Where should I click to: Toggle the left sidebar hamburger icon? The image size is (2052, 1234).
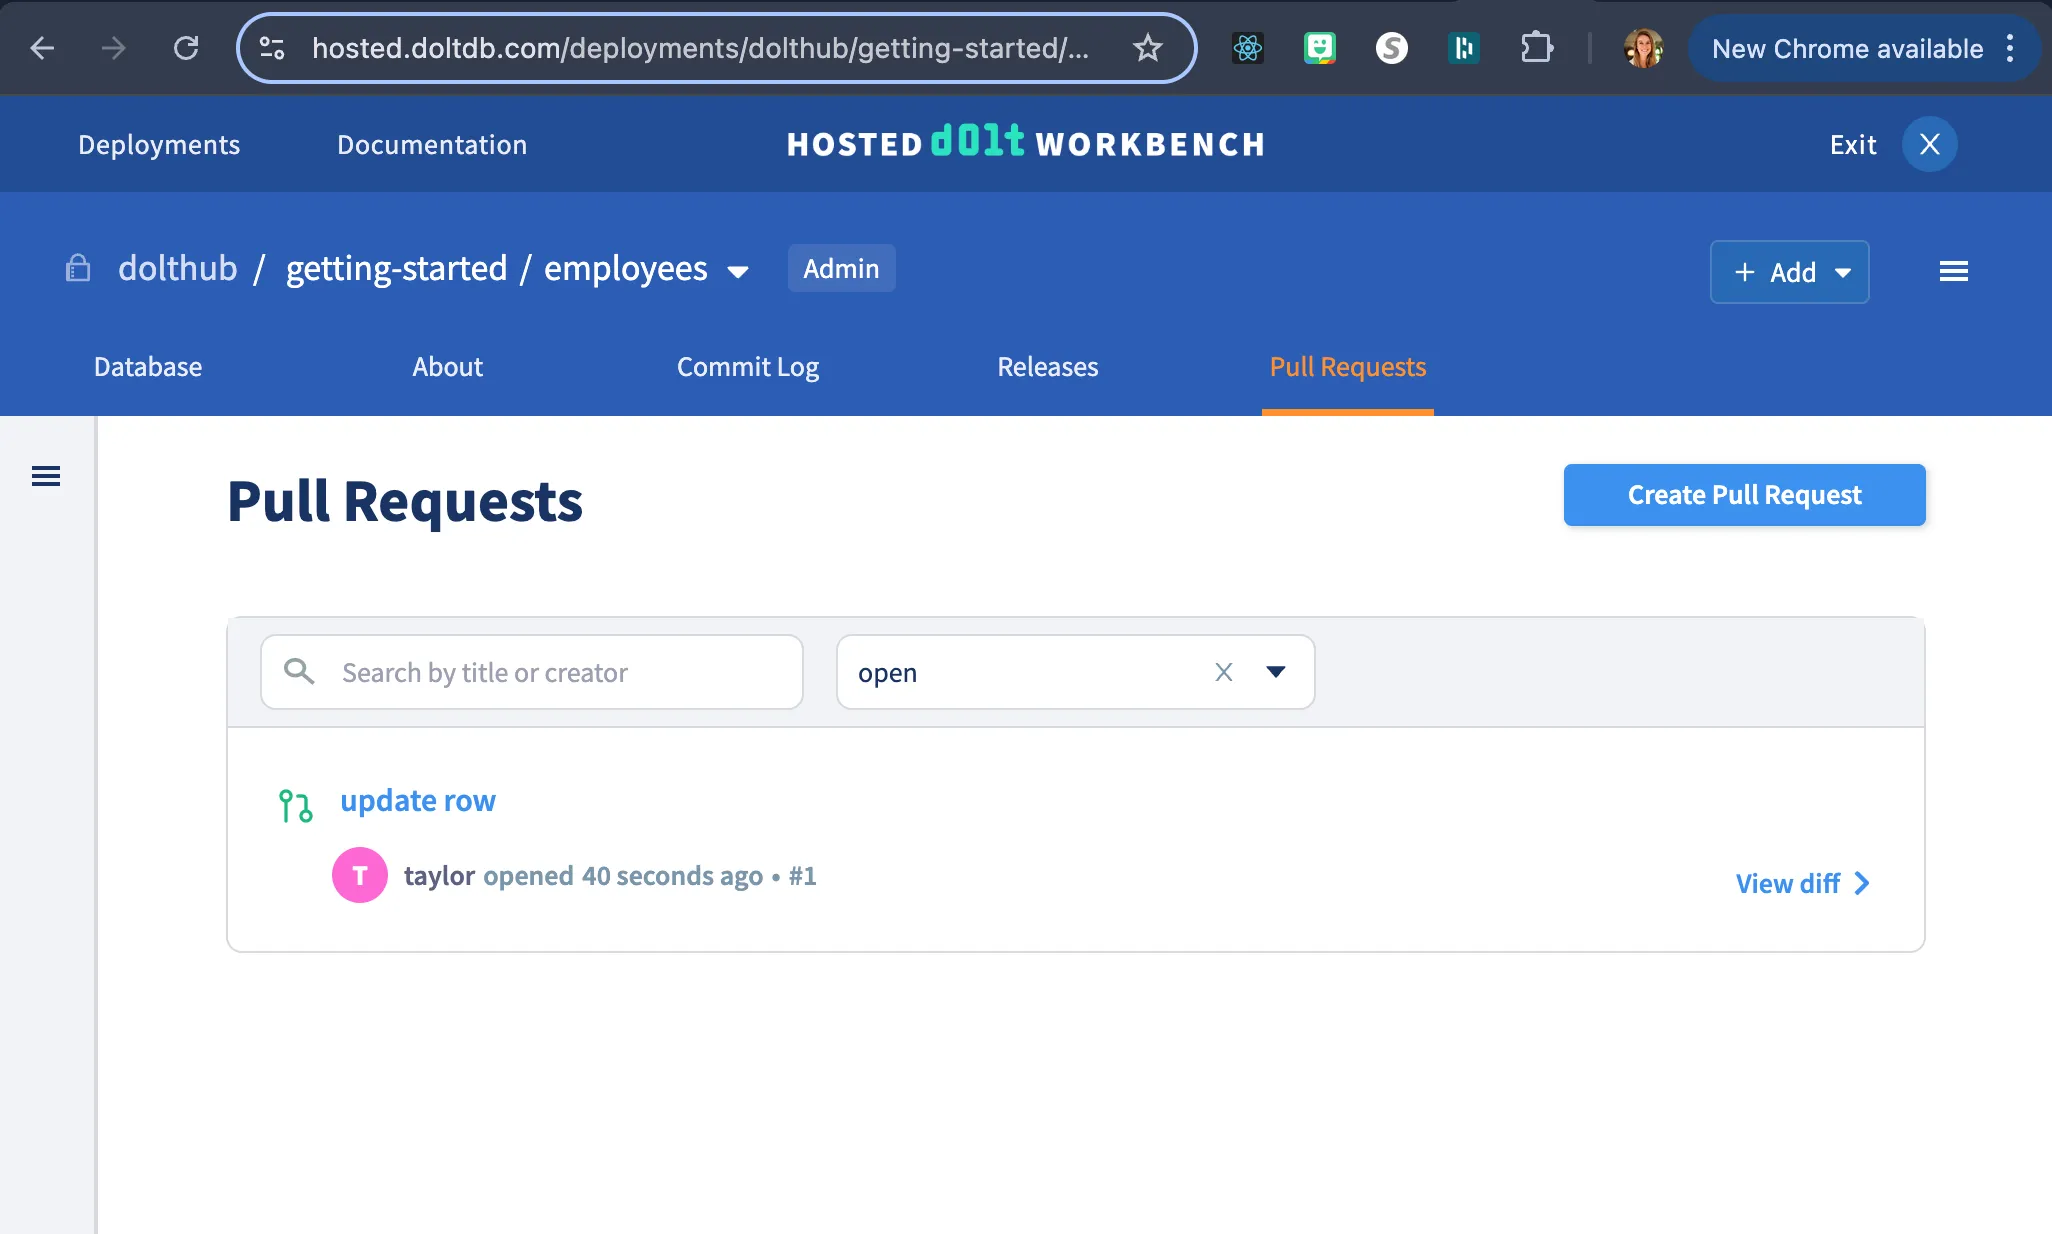click(x=46, y=477)
